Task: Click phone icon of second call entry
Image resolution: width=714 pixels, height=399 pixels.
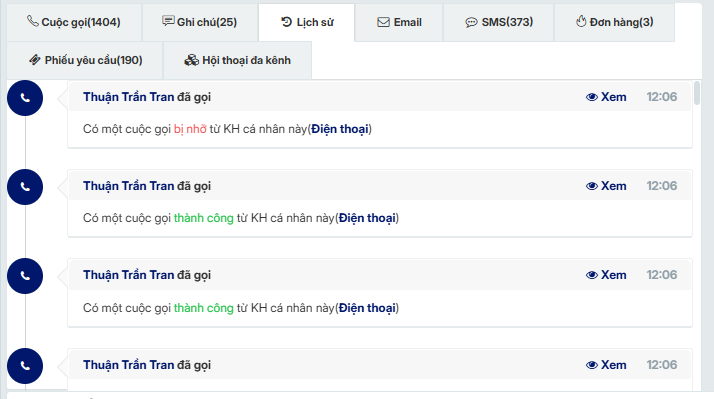Action: (25, 187)
